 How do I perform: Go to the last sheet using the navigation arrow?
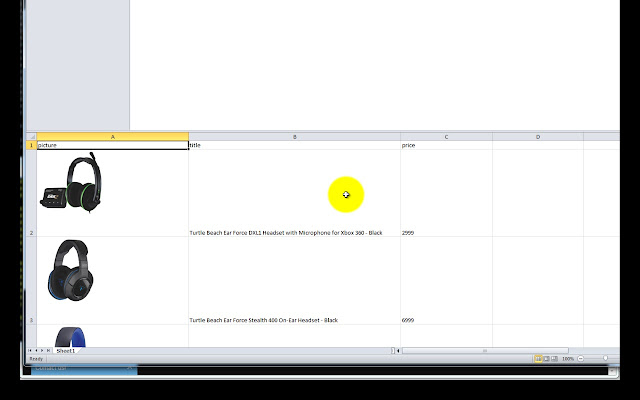coord(48,351)
